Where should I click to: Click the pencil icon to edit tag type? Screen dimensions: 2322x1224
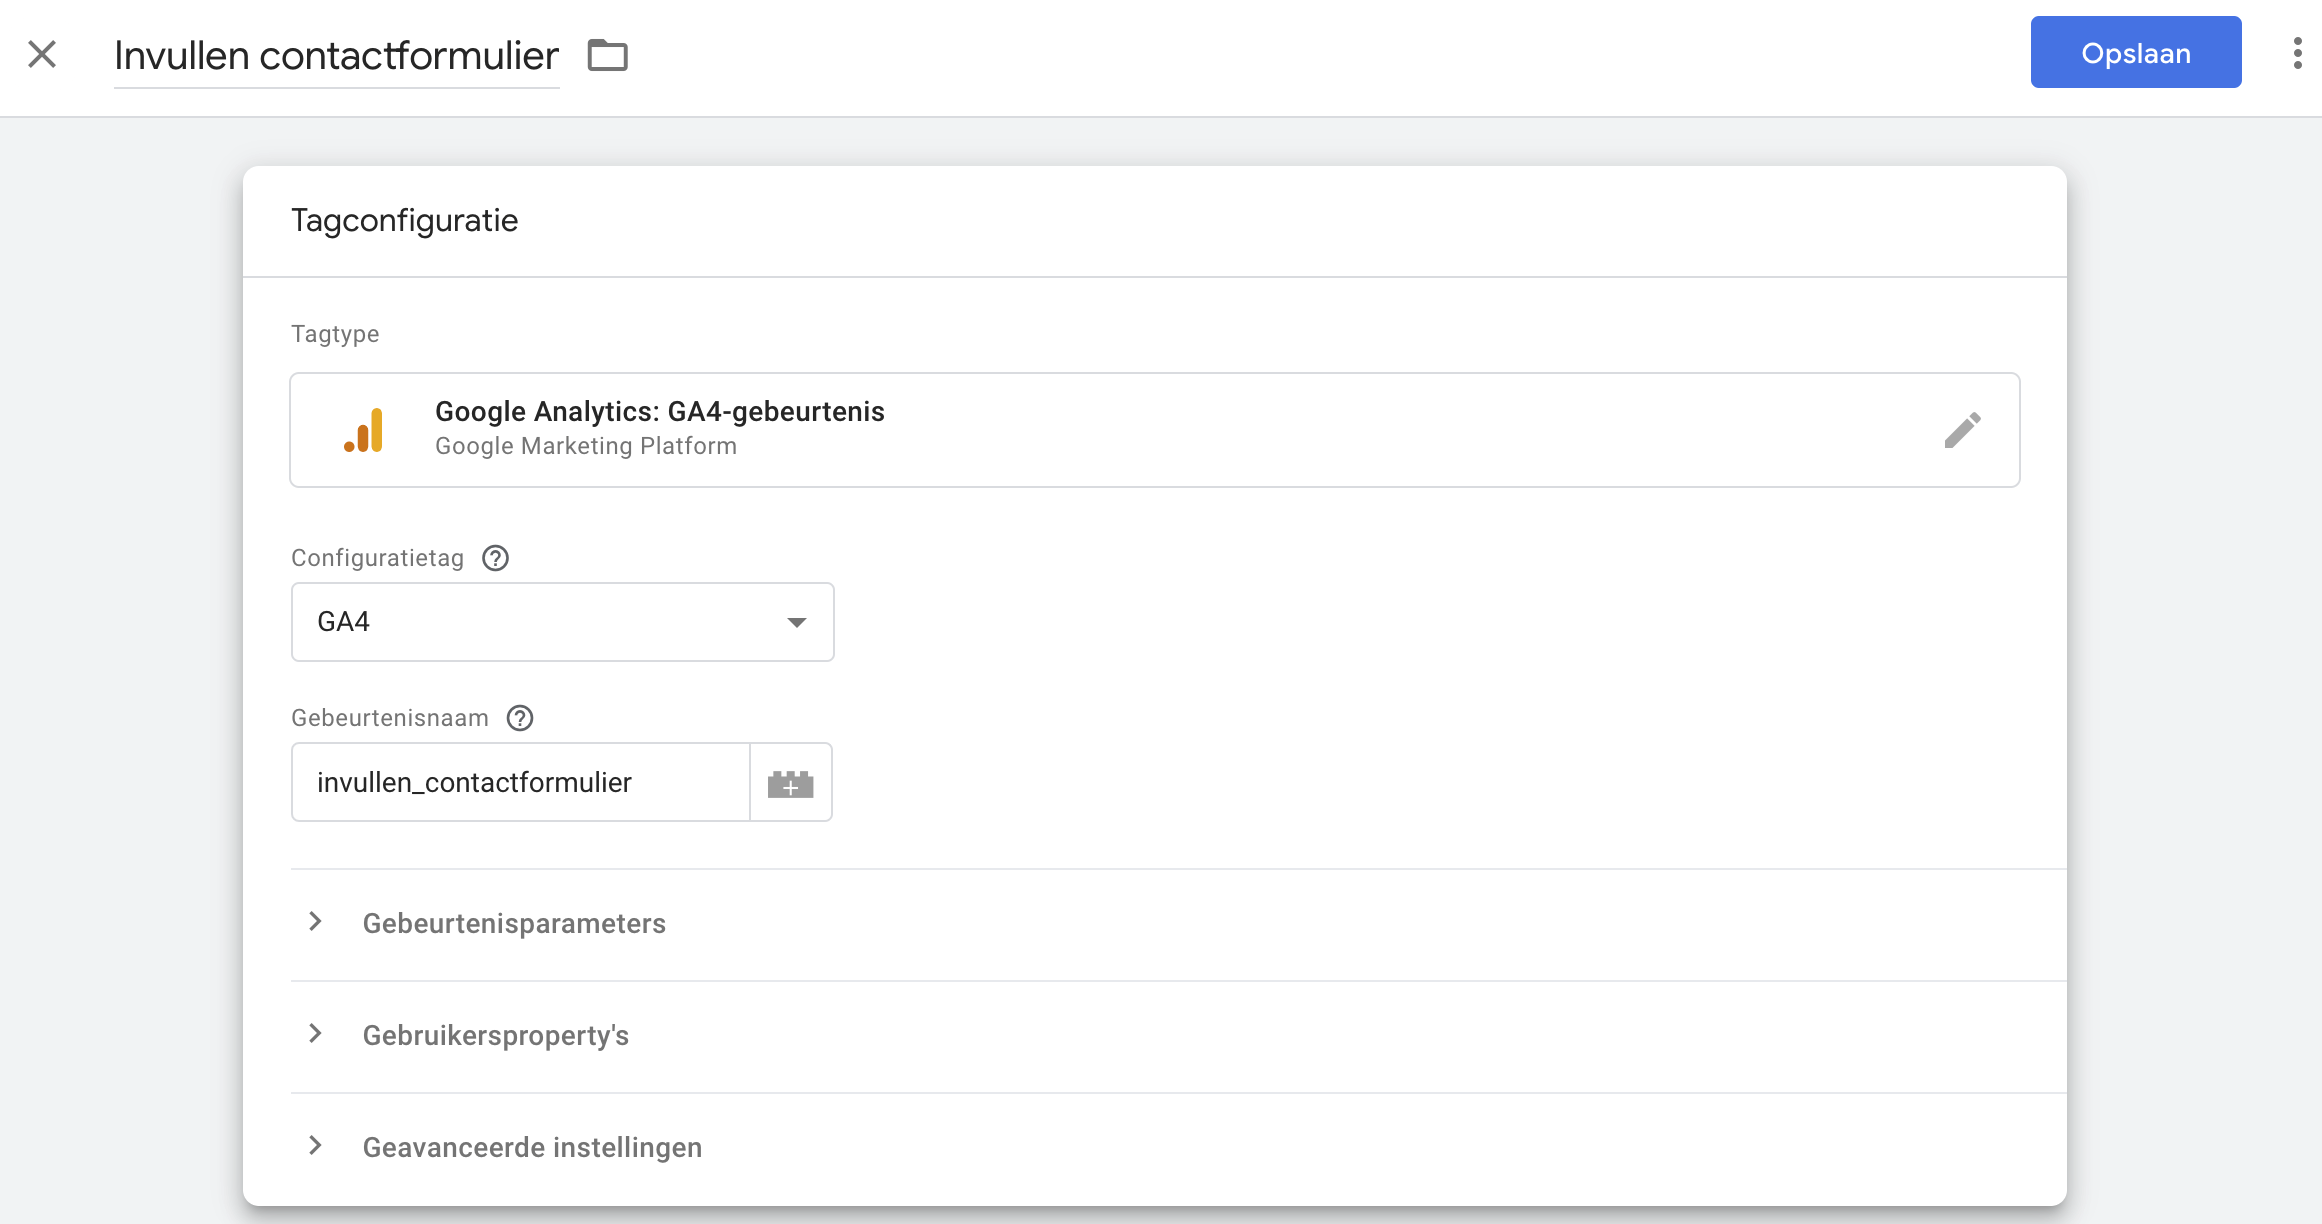pyautogui.click(x=1962, y=430)
